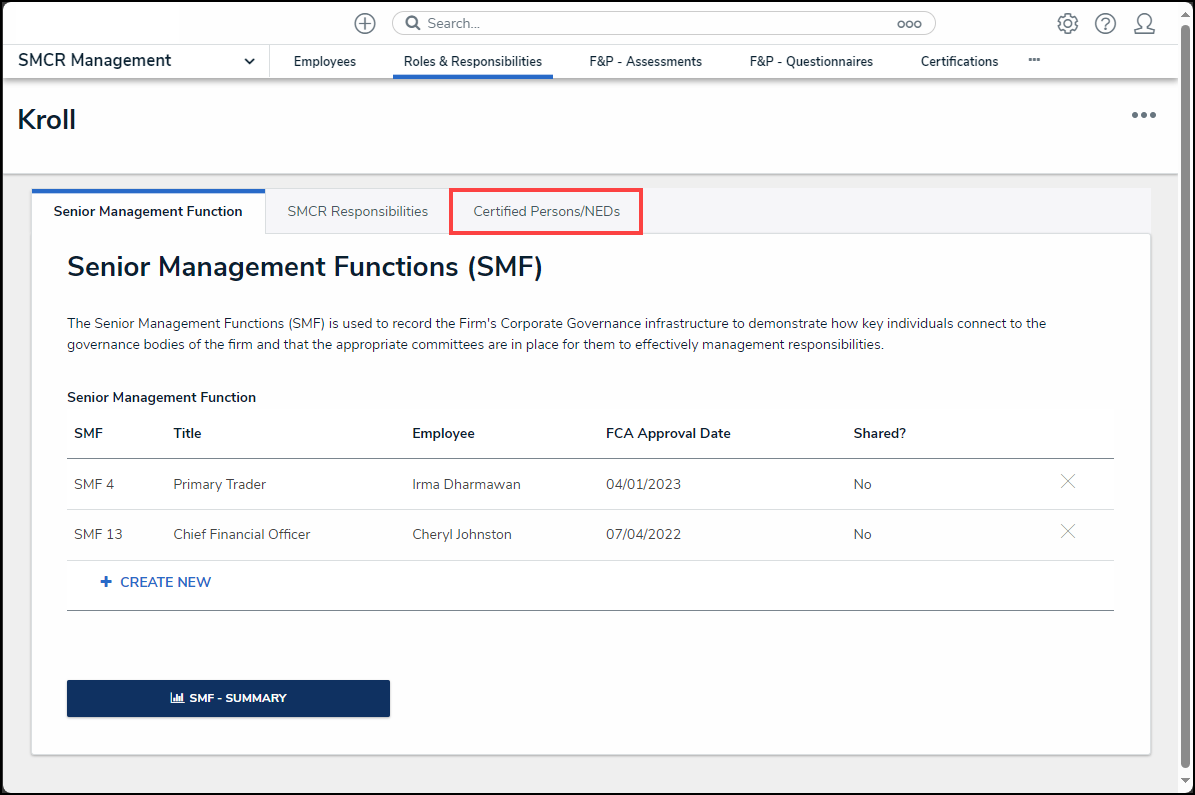Open the Kroll page more-options menu
The image size is (1195, 795).
pos(1143,116)
